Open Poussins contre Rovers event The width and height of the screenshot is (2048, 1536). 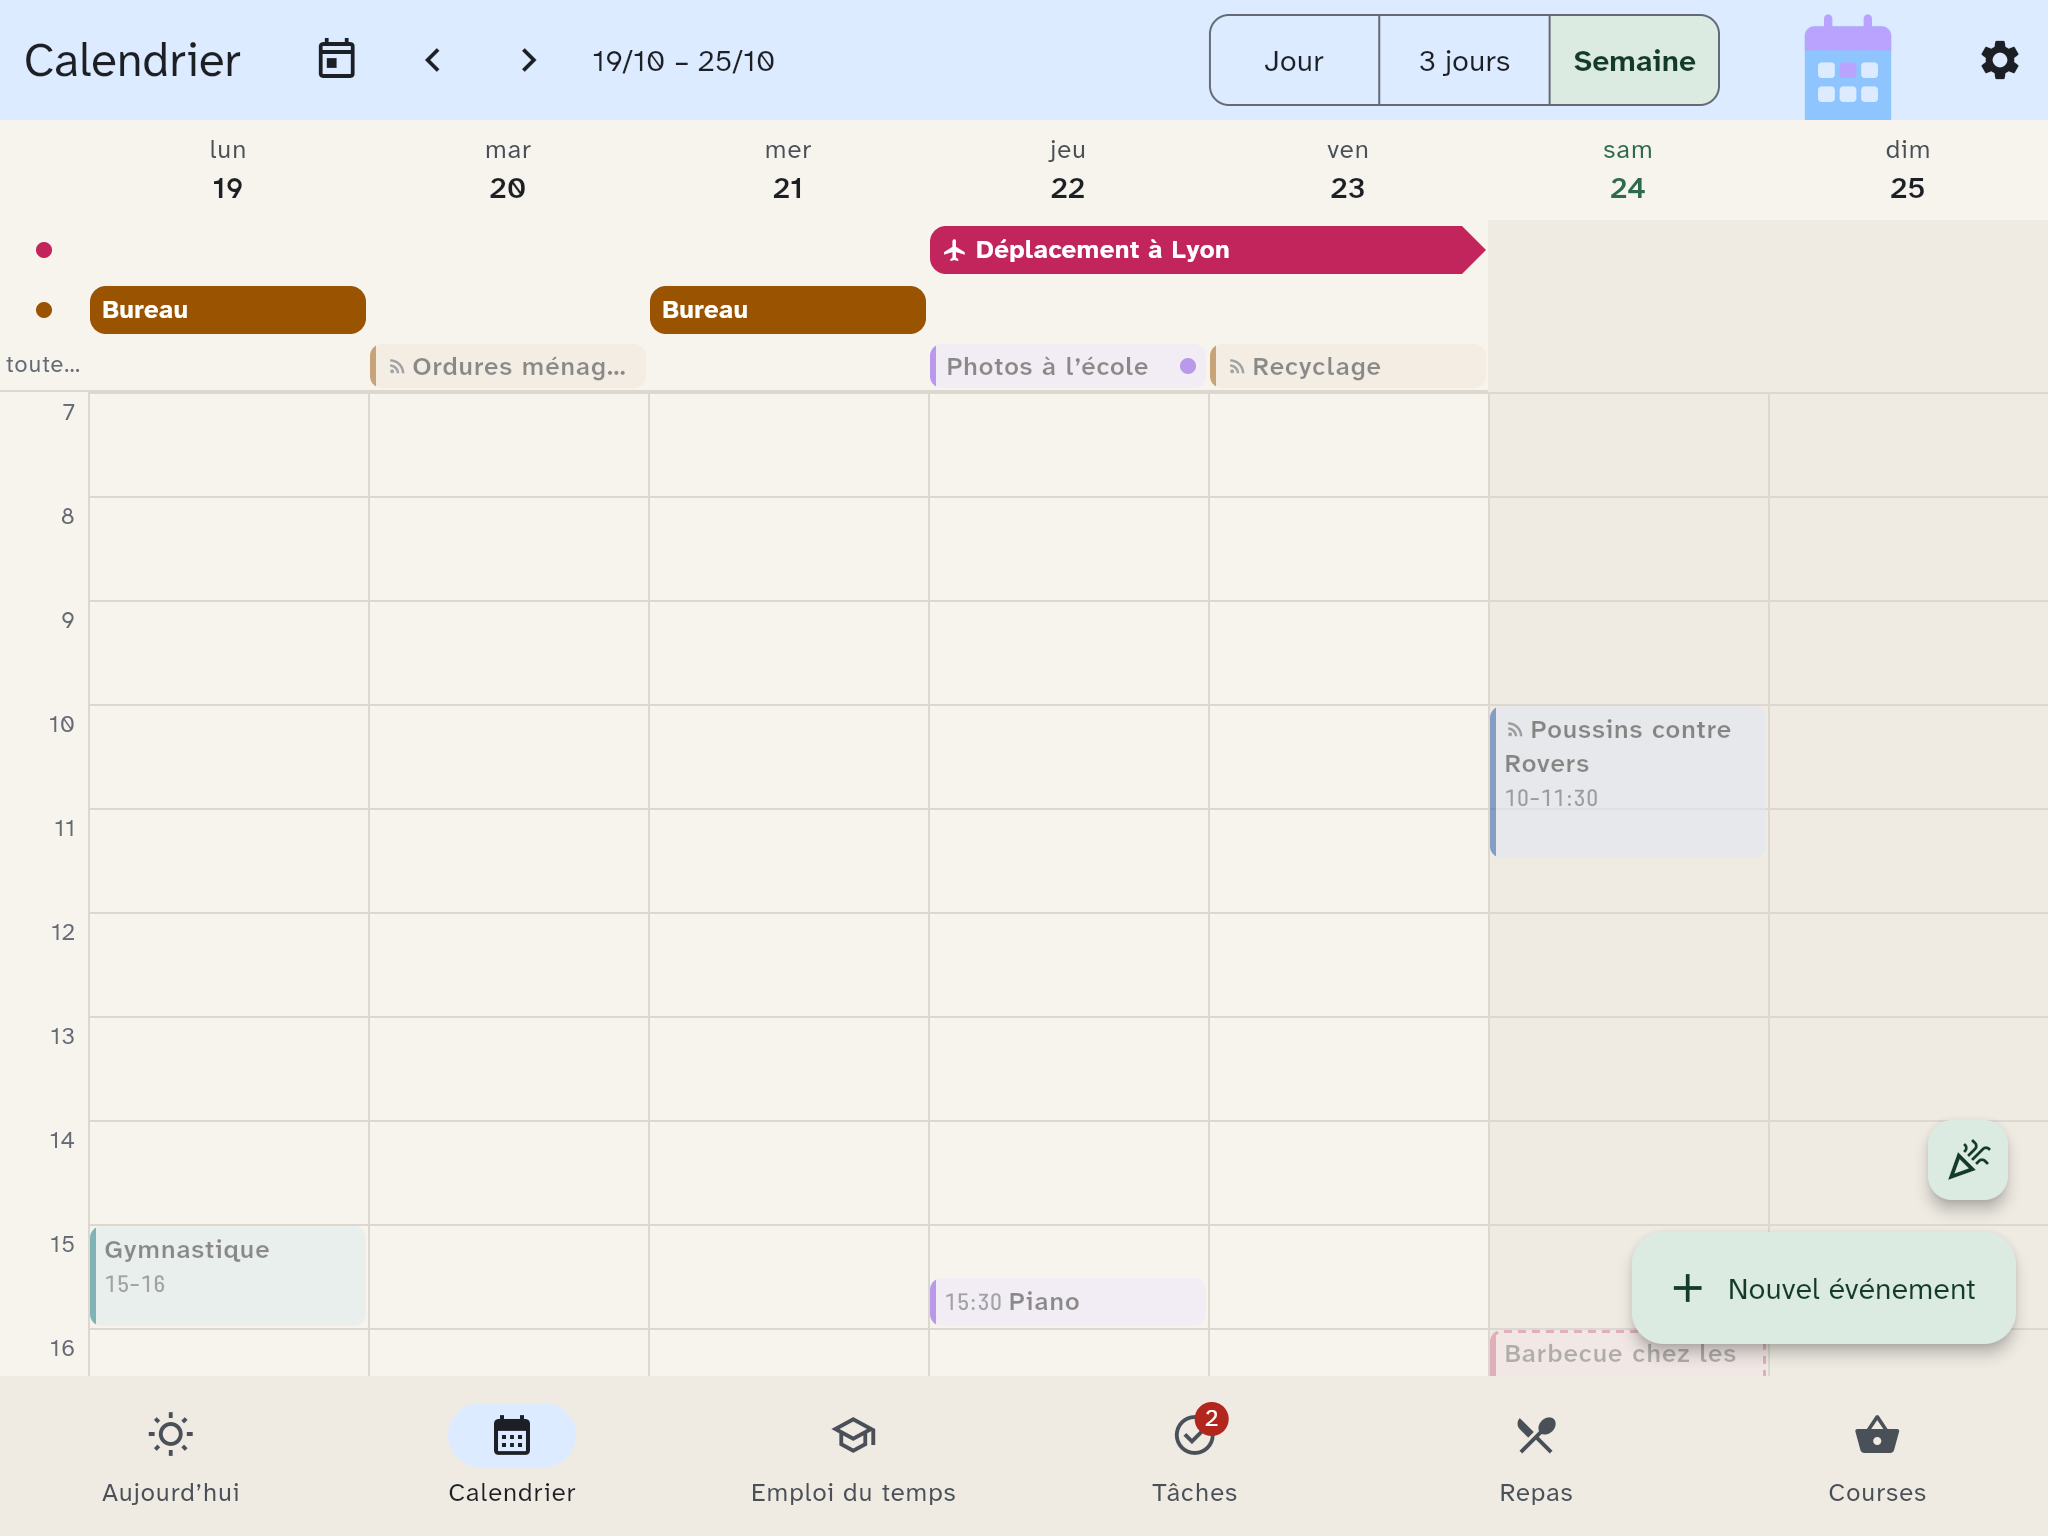1628,782
